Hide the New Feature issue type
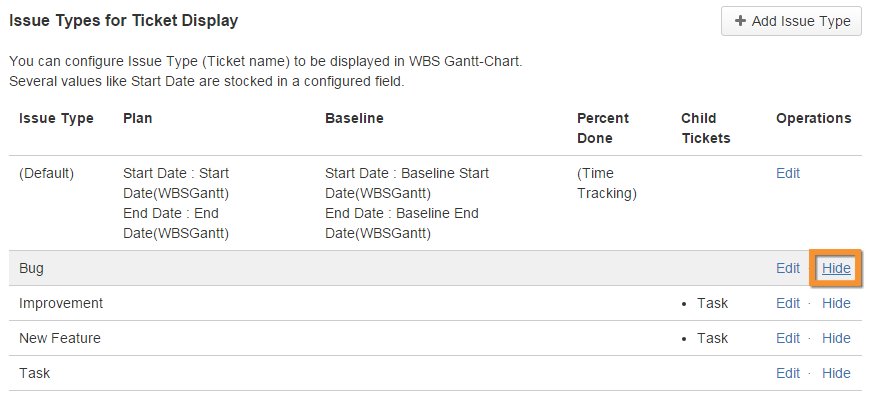 pos(836,338)
